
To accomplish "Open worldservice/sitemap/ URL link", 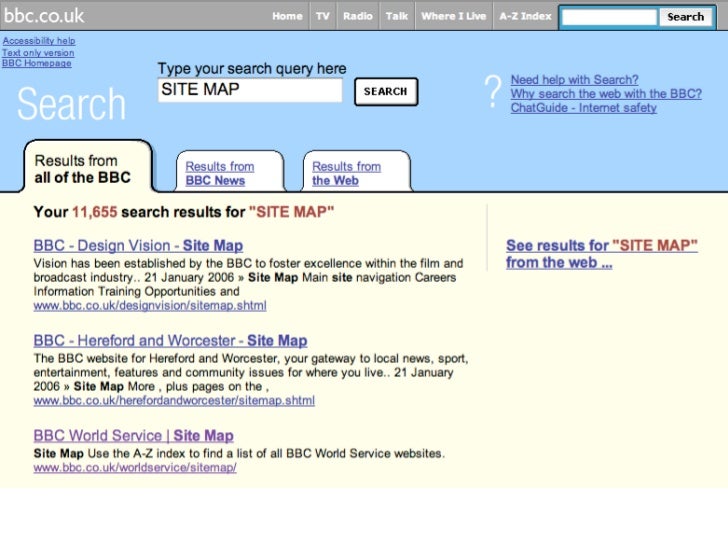I will 135,468.
